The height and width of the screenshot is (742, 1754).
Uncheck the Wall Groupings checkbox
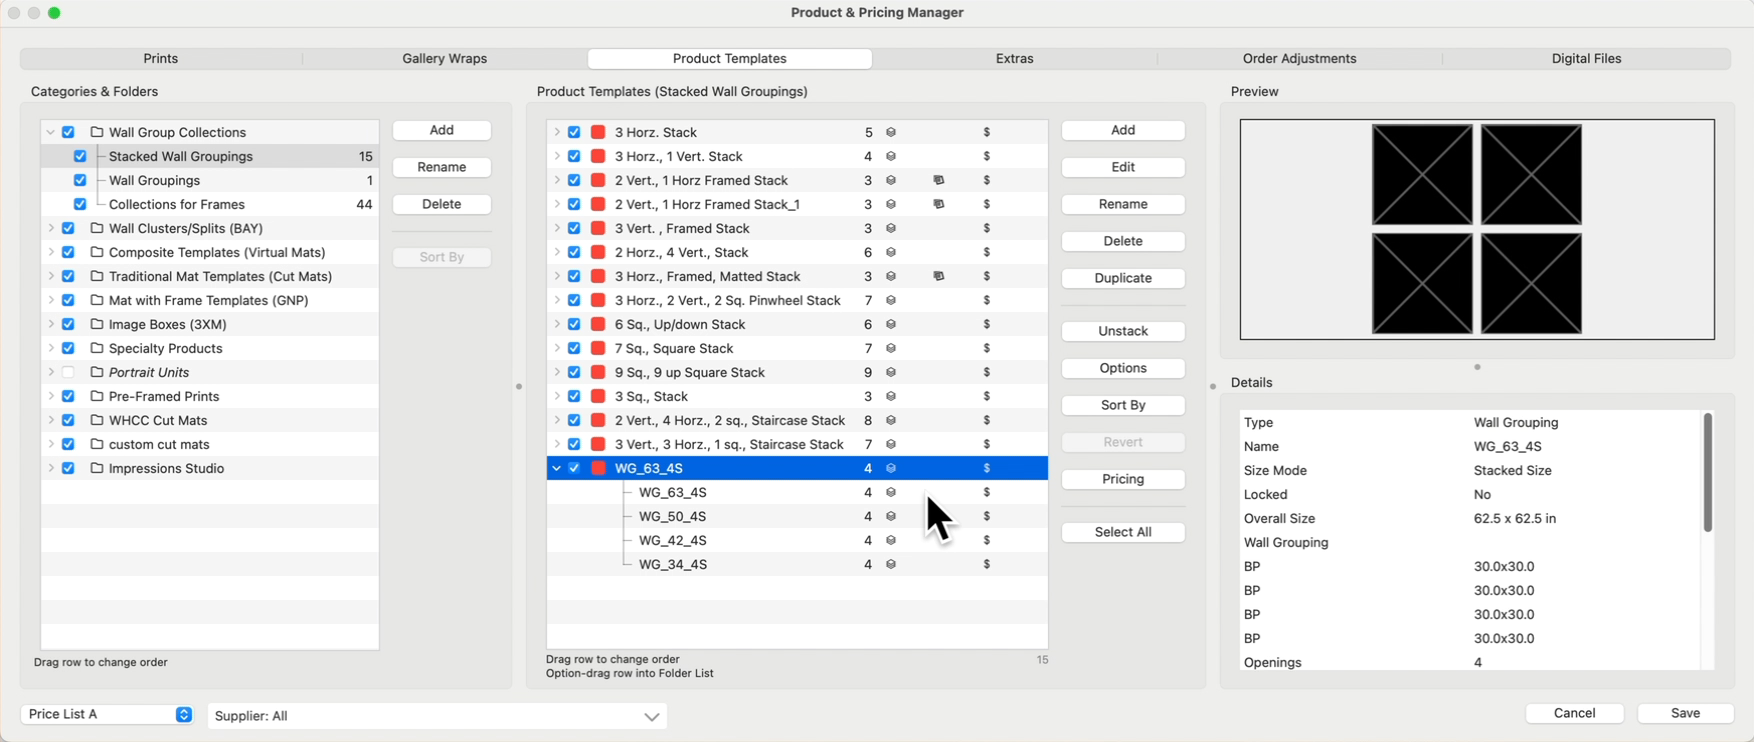(x=80, y=180)
